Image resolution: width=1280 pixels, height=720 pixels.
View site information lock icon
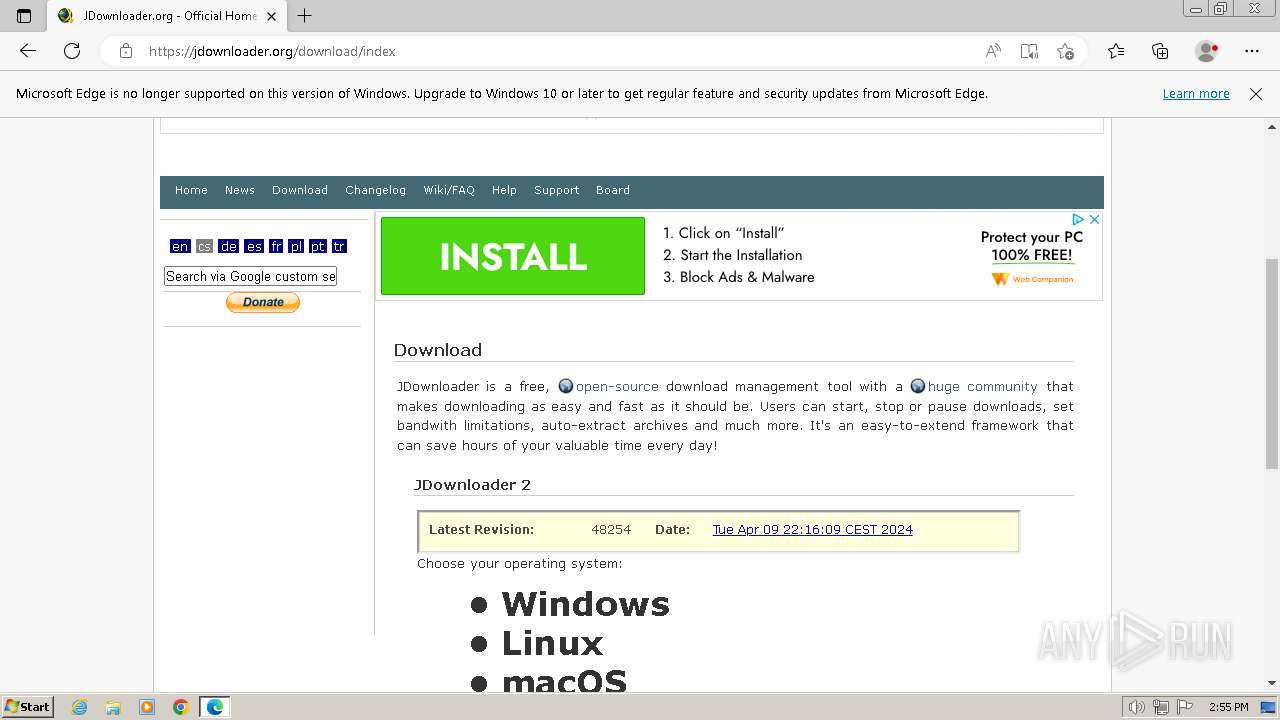coord(126,51)
